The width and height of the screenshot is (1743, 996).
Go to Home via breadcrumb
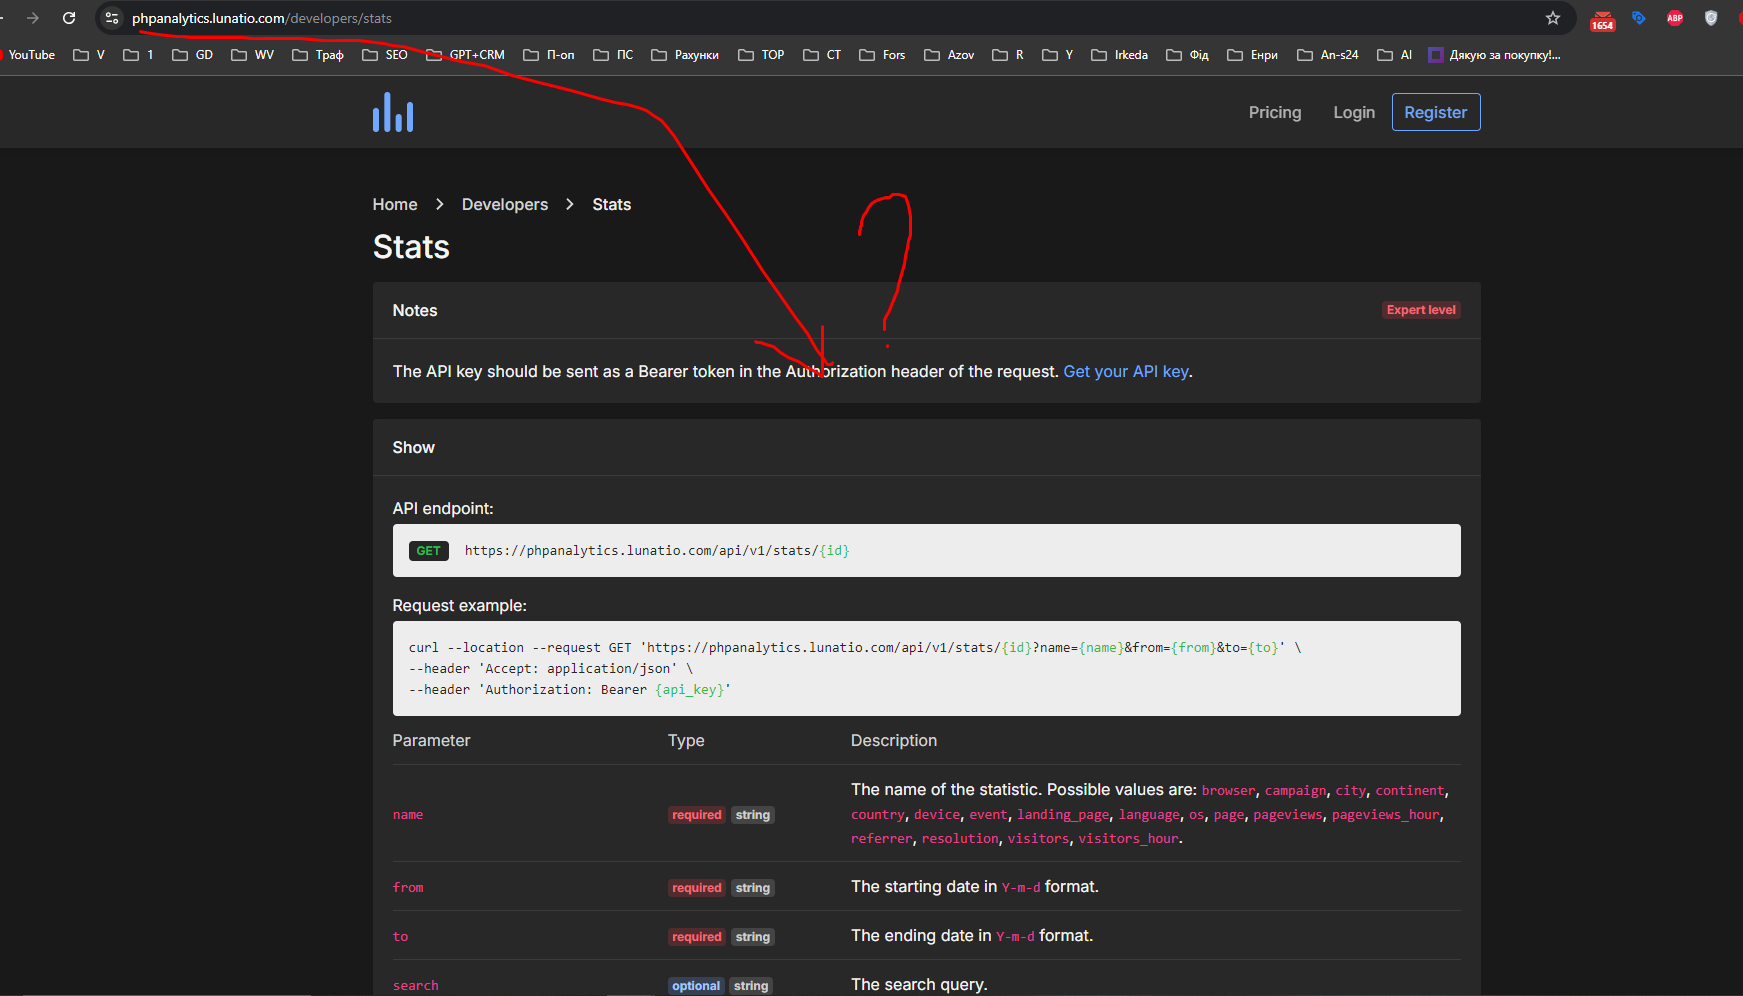coord(395,204)
